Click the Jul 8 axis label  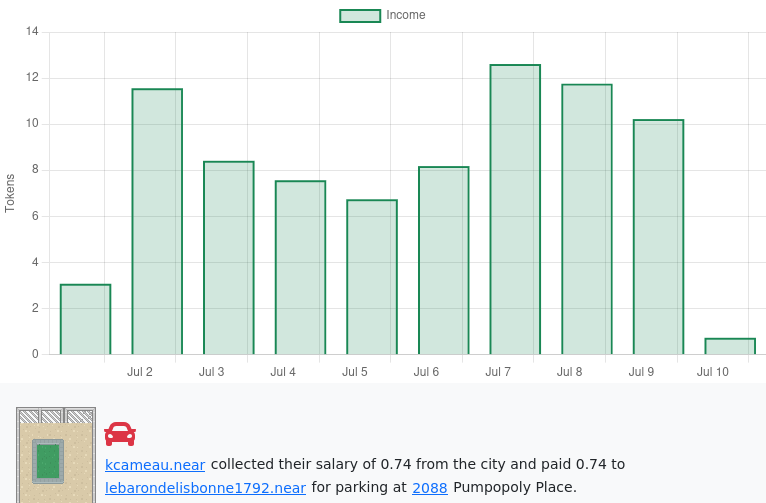pyautogui.click(x=570, y=372)
